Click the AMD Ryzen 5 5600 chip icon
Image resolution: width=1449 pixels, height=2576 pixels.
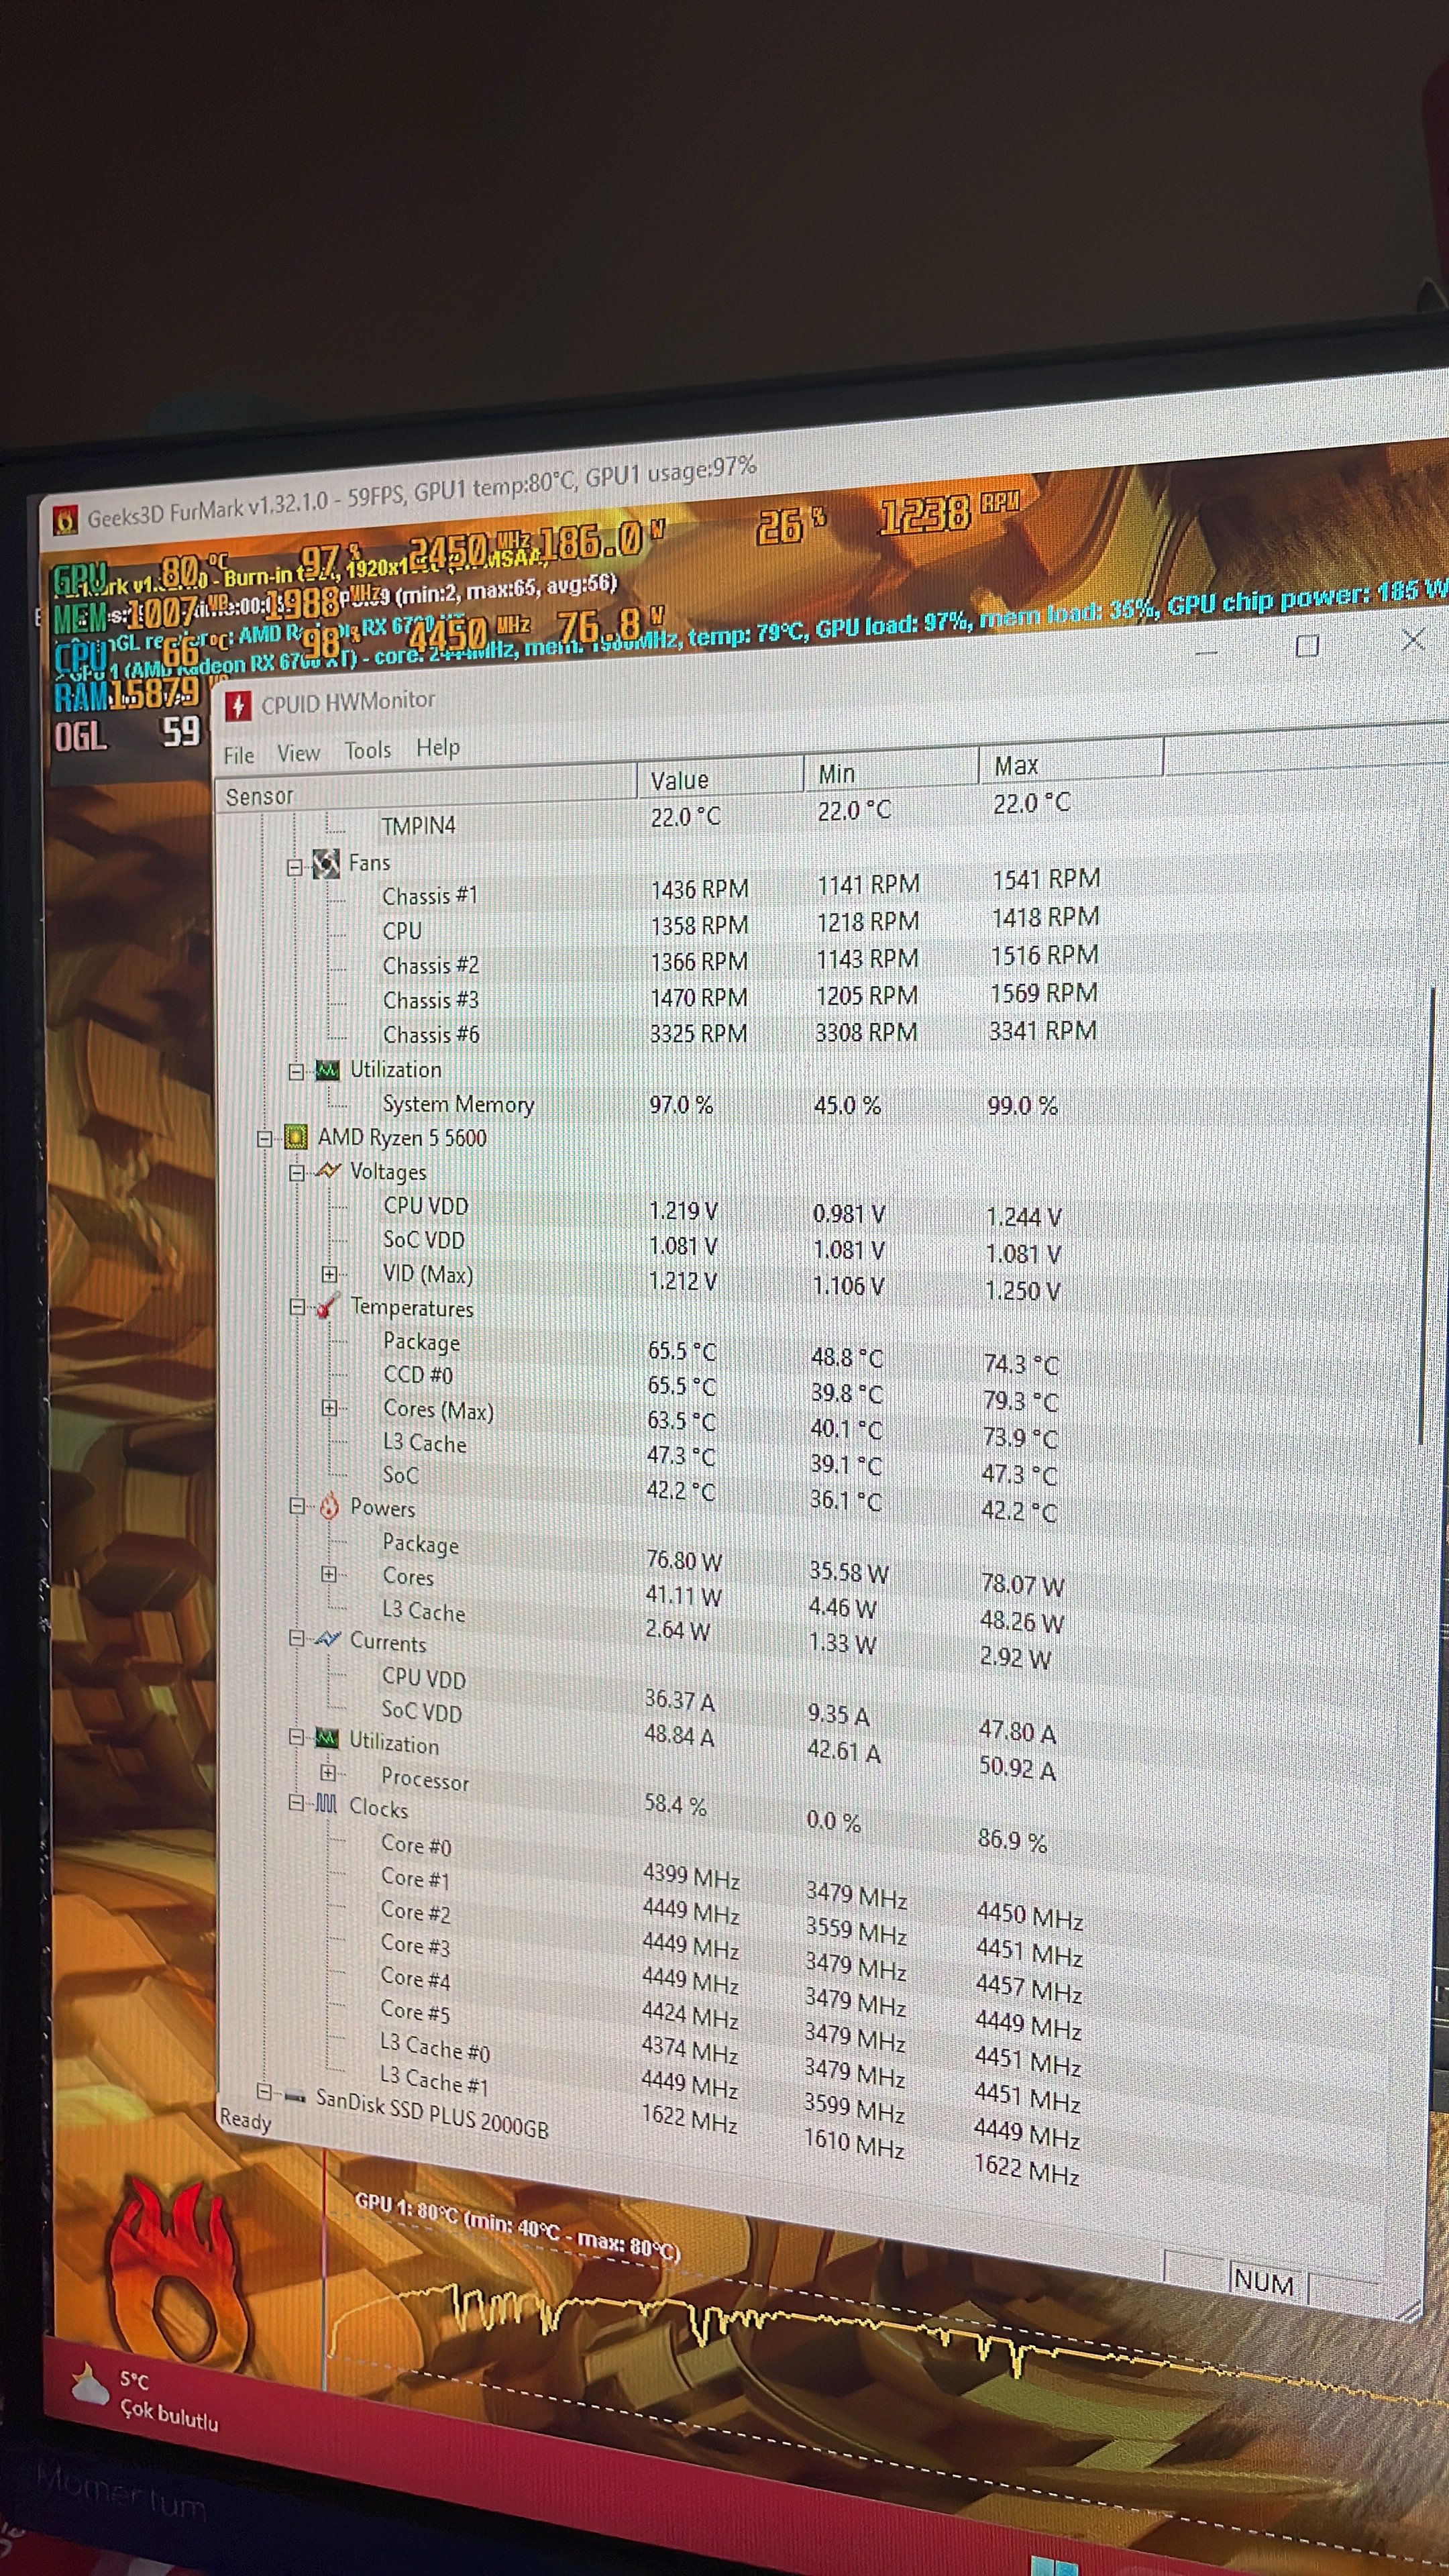(295, 1137)
